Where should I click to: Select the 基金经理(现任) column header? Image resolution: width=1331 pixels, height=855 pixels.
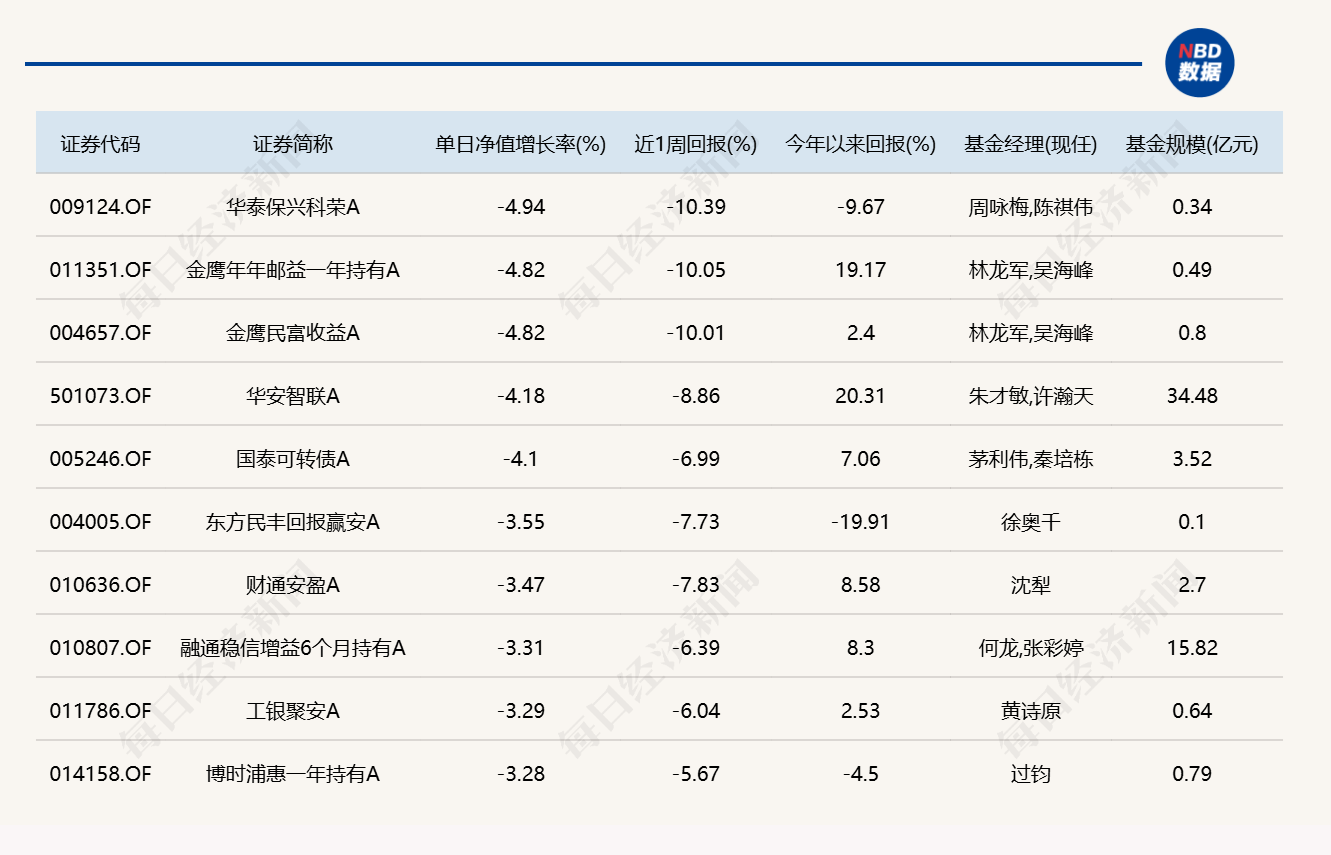1031,144
